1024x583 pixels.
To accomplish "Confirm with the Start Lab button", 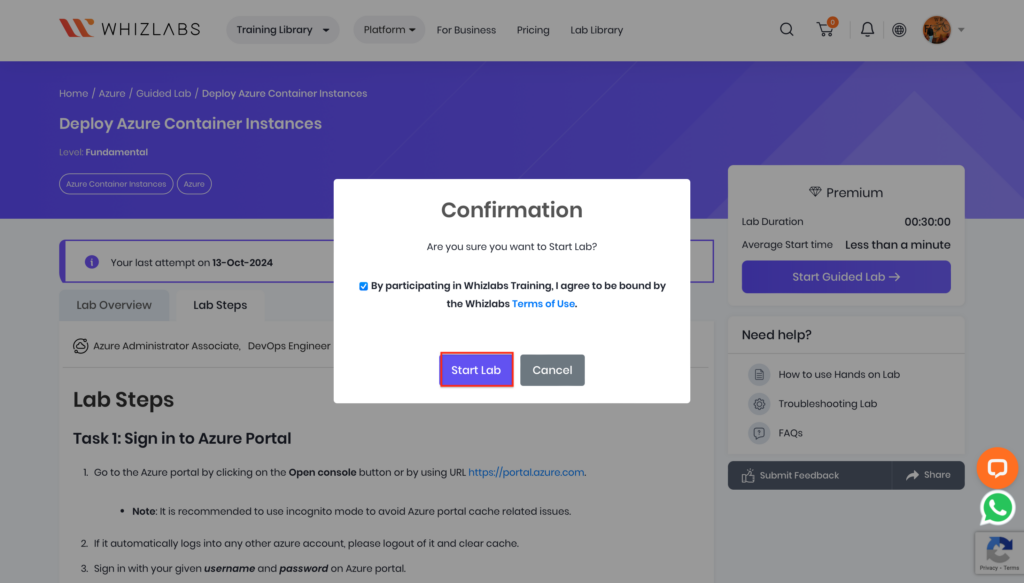I will 476,370.
